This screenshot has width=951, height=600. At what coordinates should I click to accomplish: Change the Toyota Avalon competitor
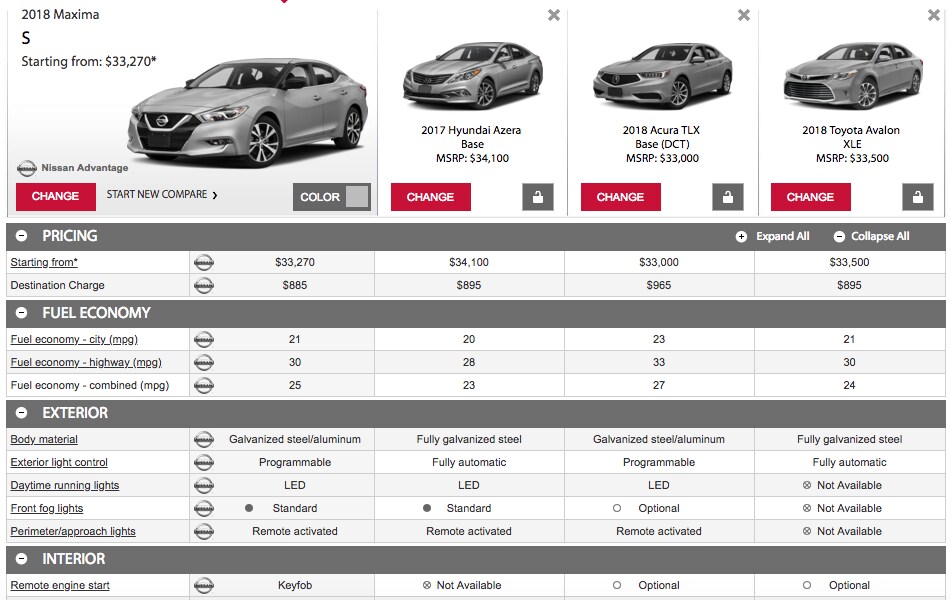click(810, 197)
